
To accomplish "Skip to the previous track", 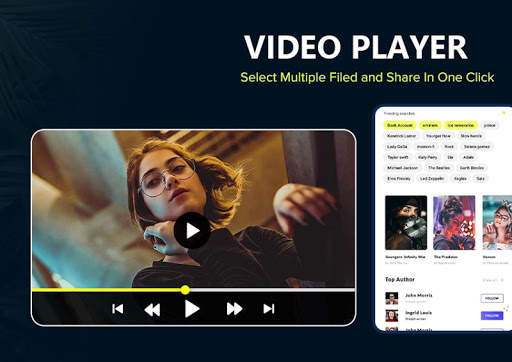I will pos(118,309).
